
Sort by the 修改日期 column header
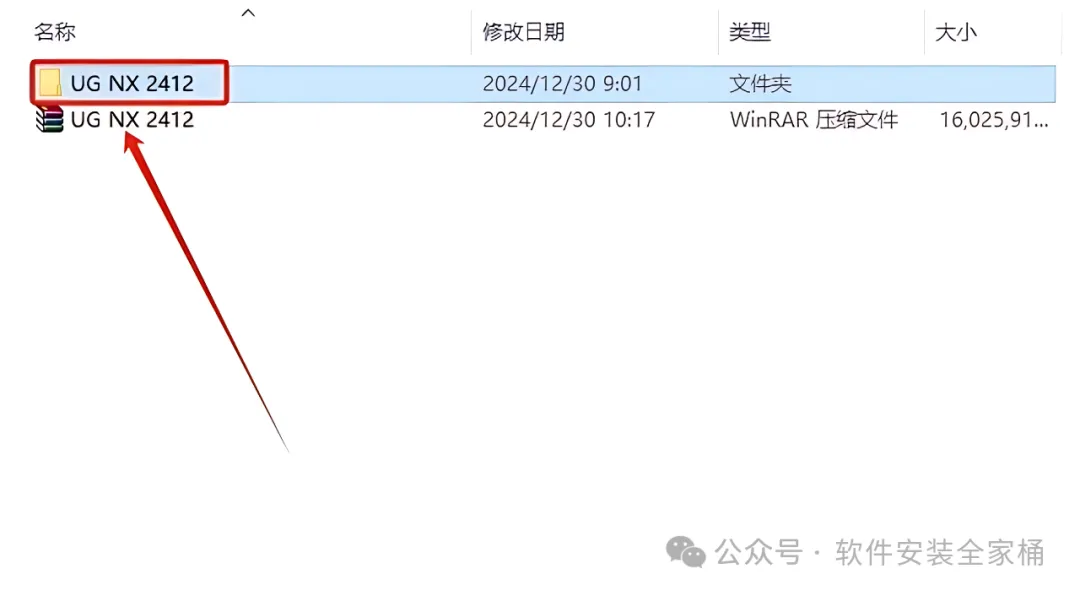[523, 32]
